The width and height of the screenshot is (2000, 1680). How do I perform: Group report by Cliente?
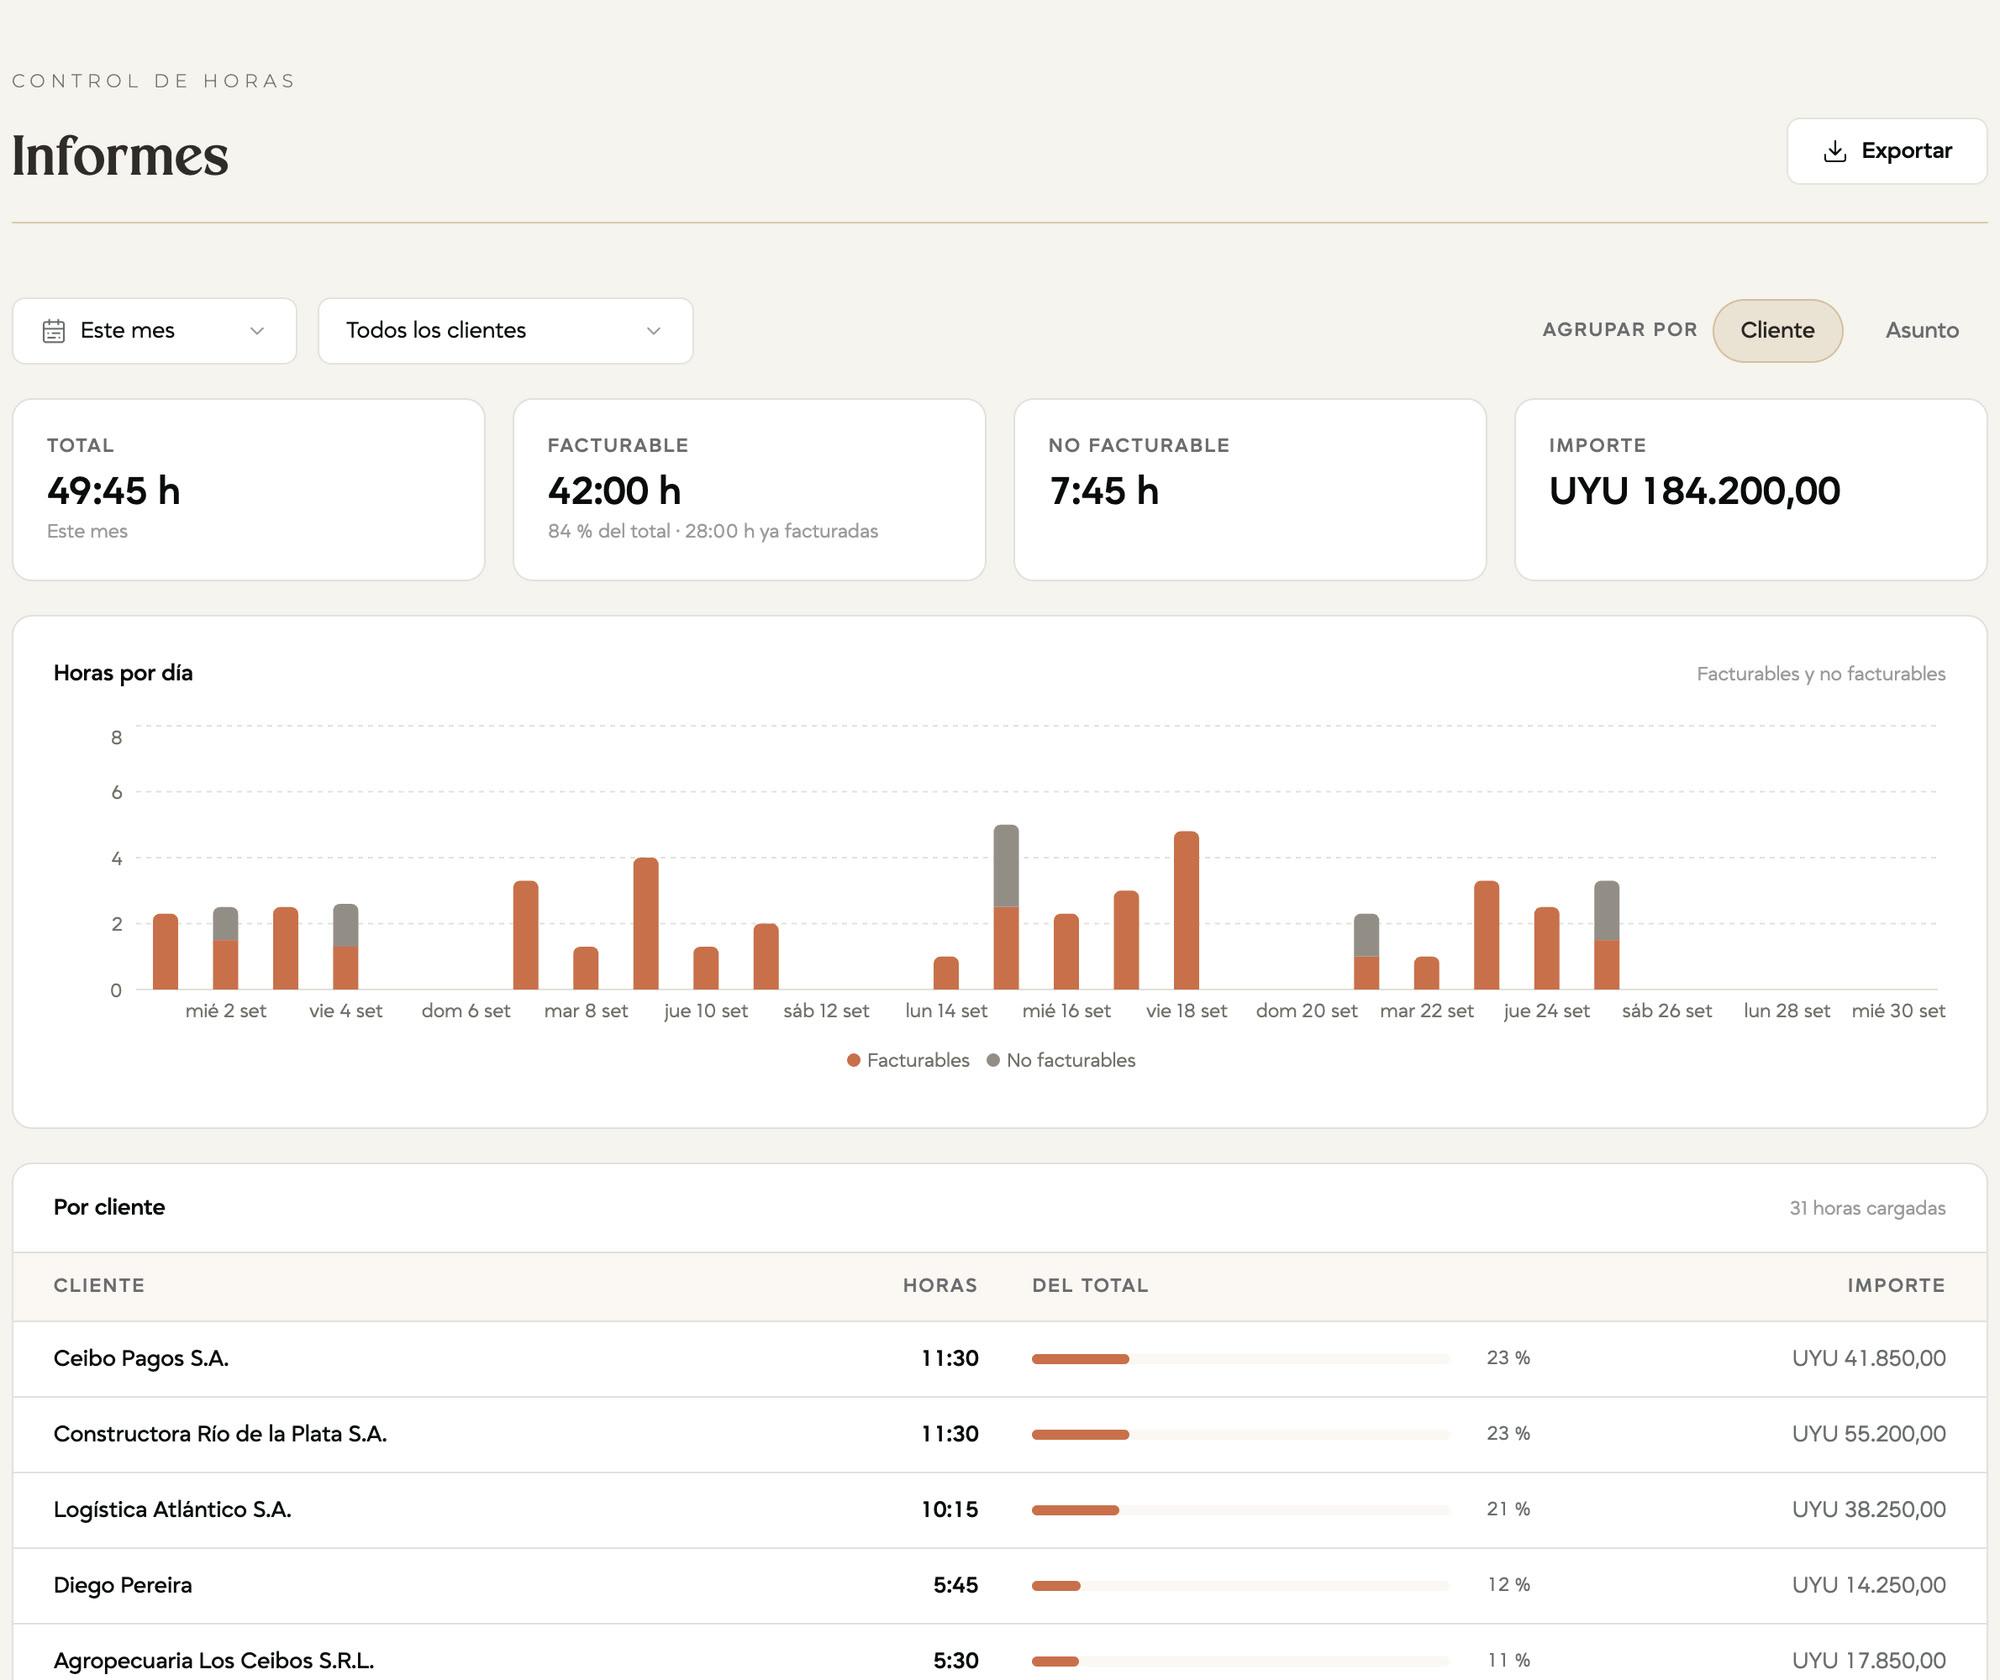1777,330
